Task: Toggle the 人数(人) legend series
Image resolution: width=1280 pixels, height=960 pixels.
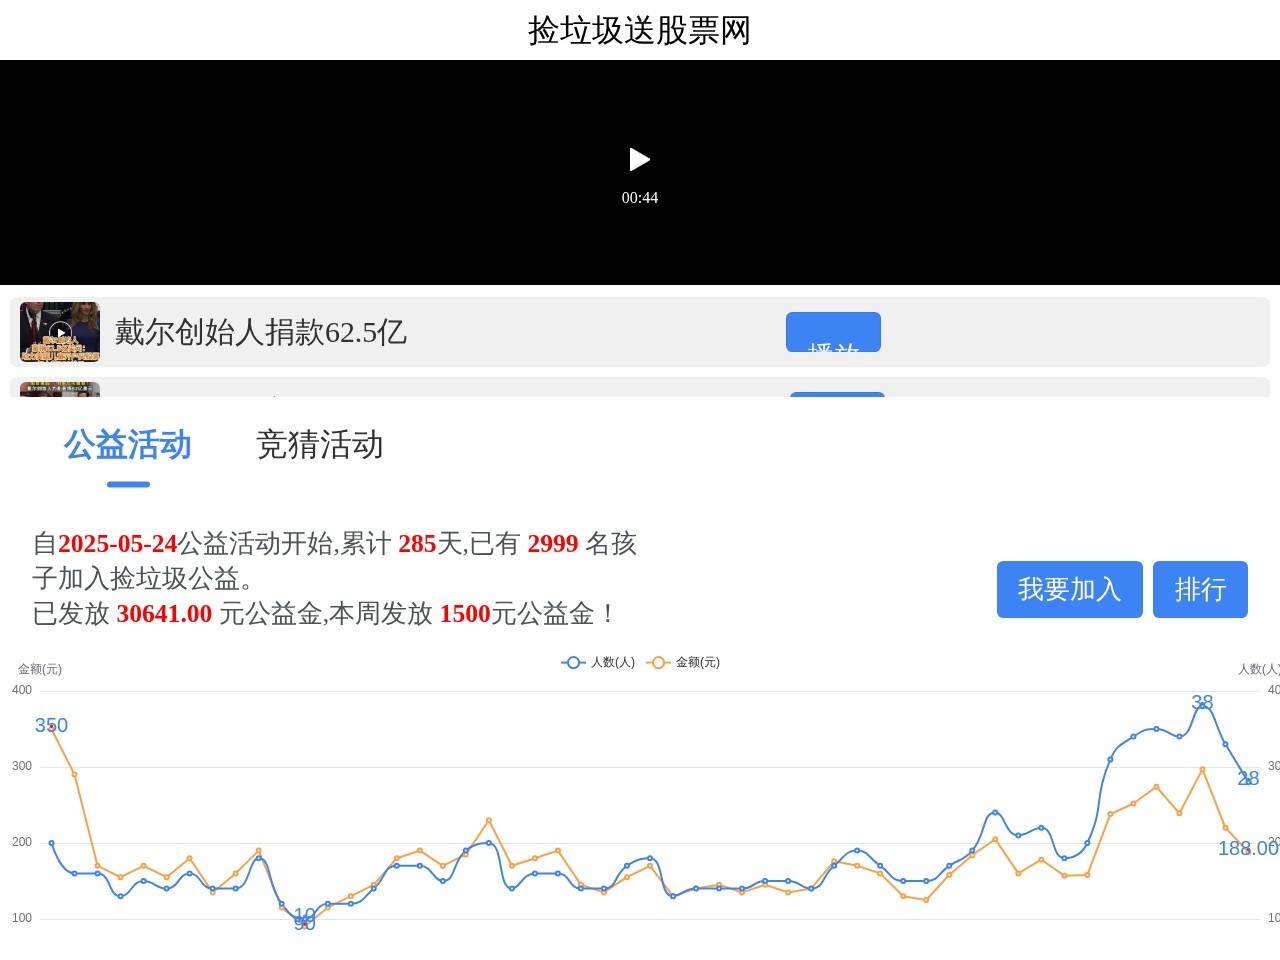Action: click(612, 662)
